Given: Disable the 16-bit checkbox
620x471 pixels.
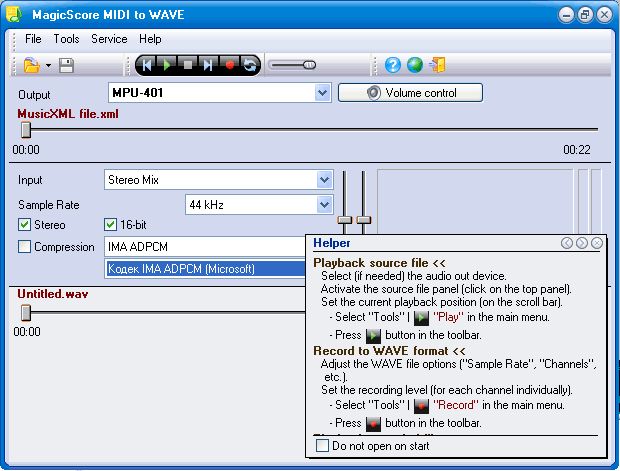Looking at the screenshot, I should (x=111, y=225).
